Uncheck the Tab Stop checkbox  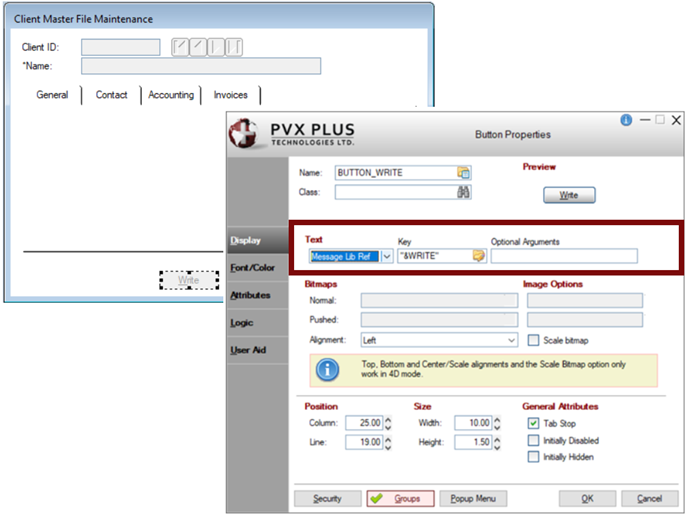coord(533,423)
